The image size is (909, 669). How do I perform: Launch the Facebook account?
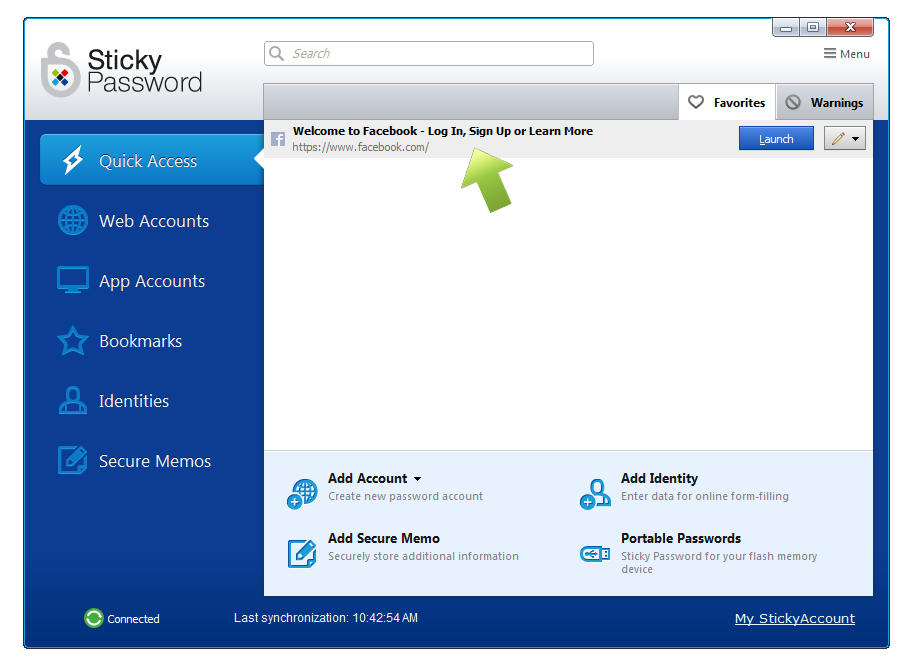(x=776, y=139)
